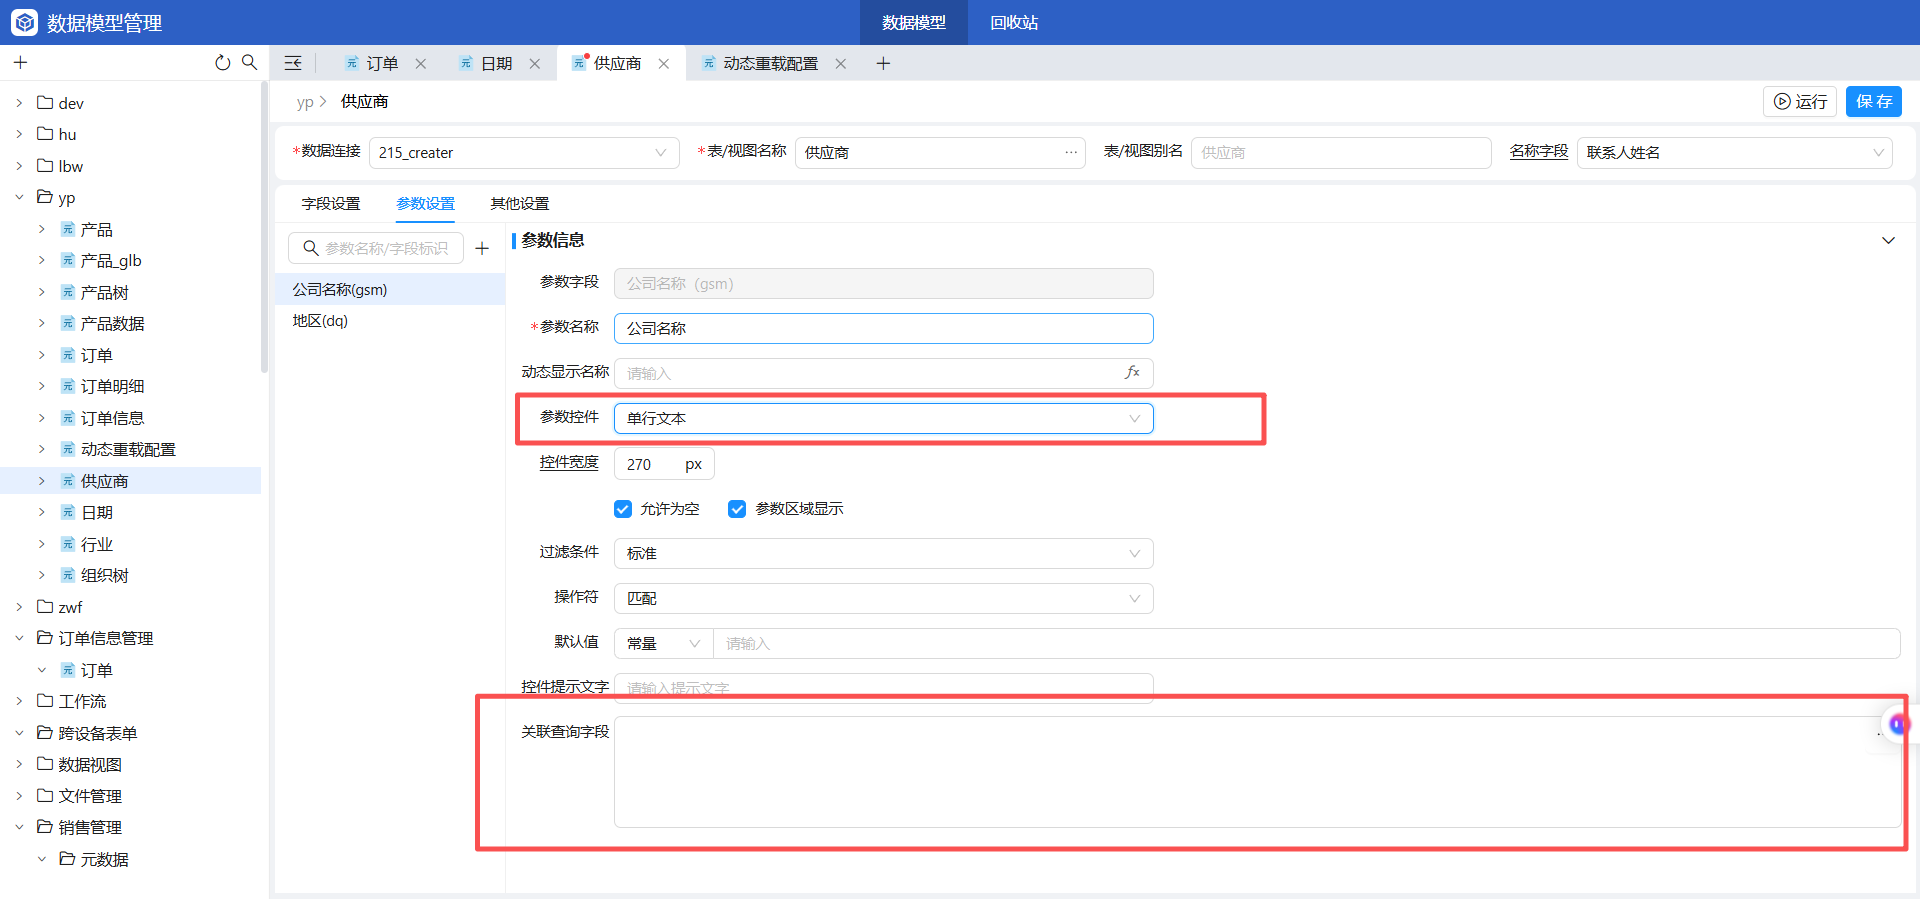Select parameter 地区(dq) in list

tap(390, 321)
